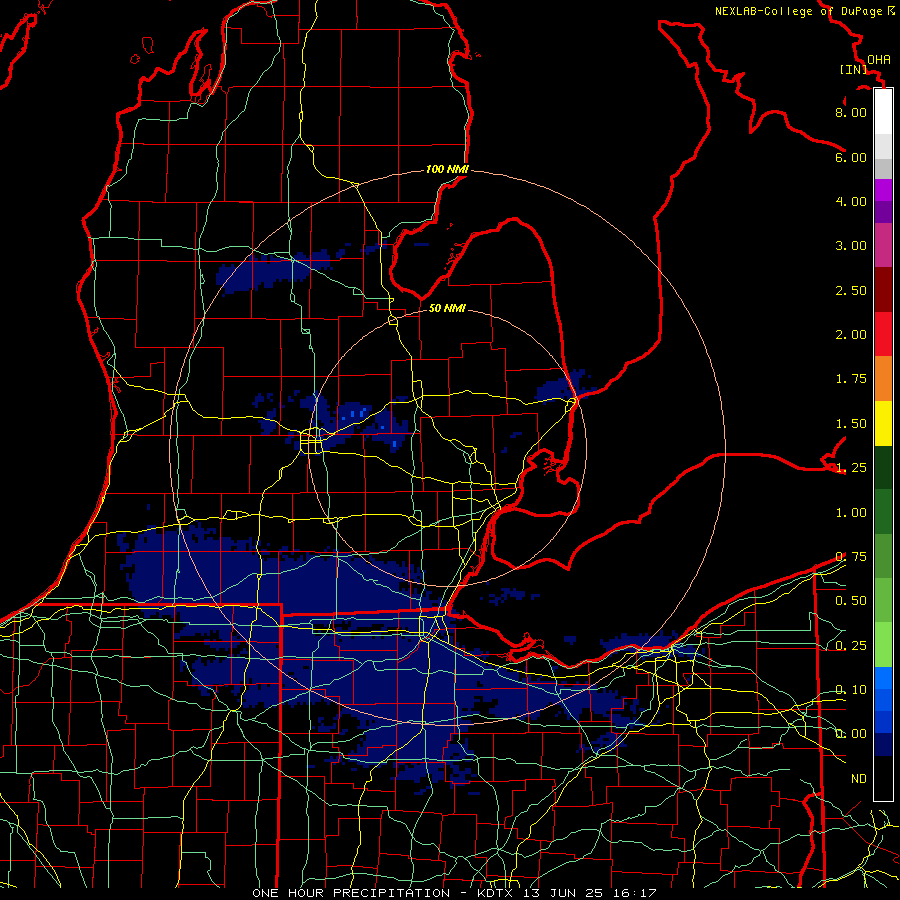
Task: Click the 2.50 legend value
Action: pos(851,290)
